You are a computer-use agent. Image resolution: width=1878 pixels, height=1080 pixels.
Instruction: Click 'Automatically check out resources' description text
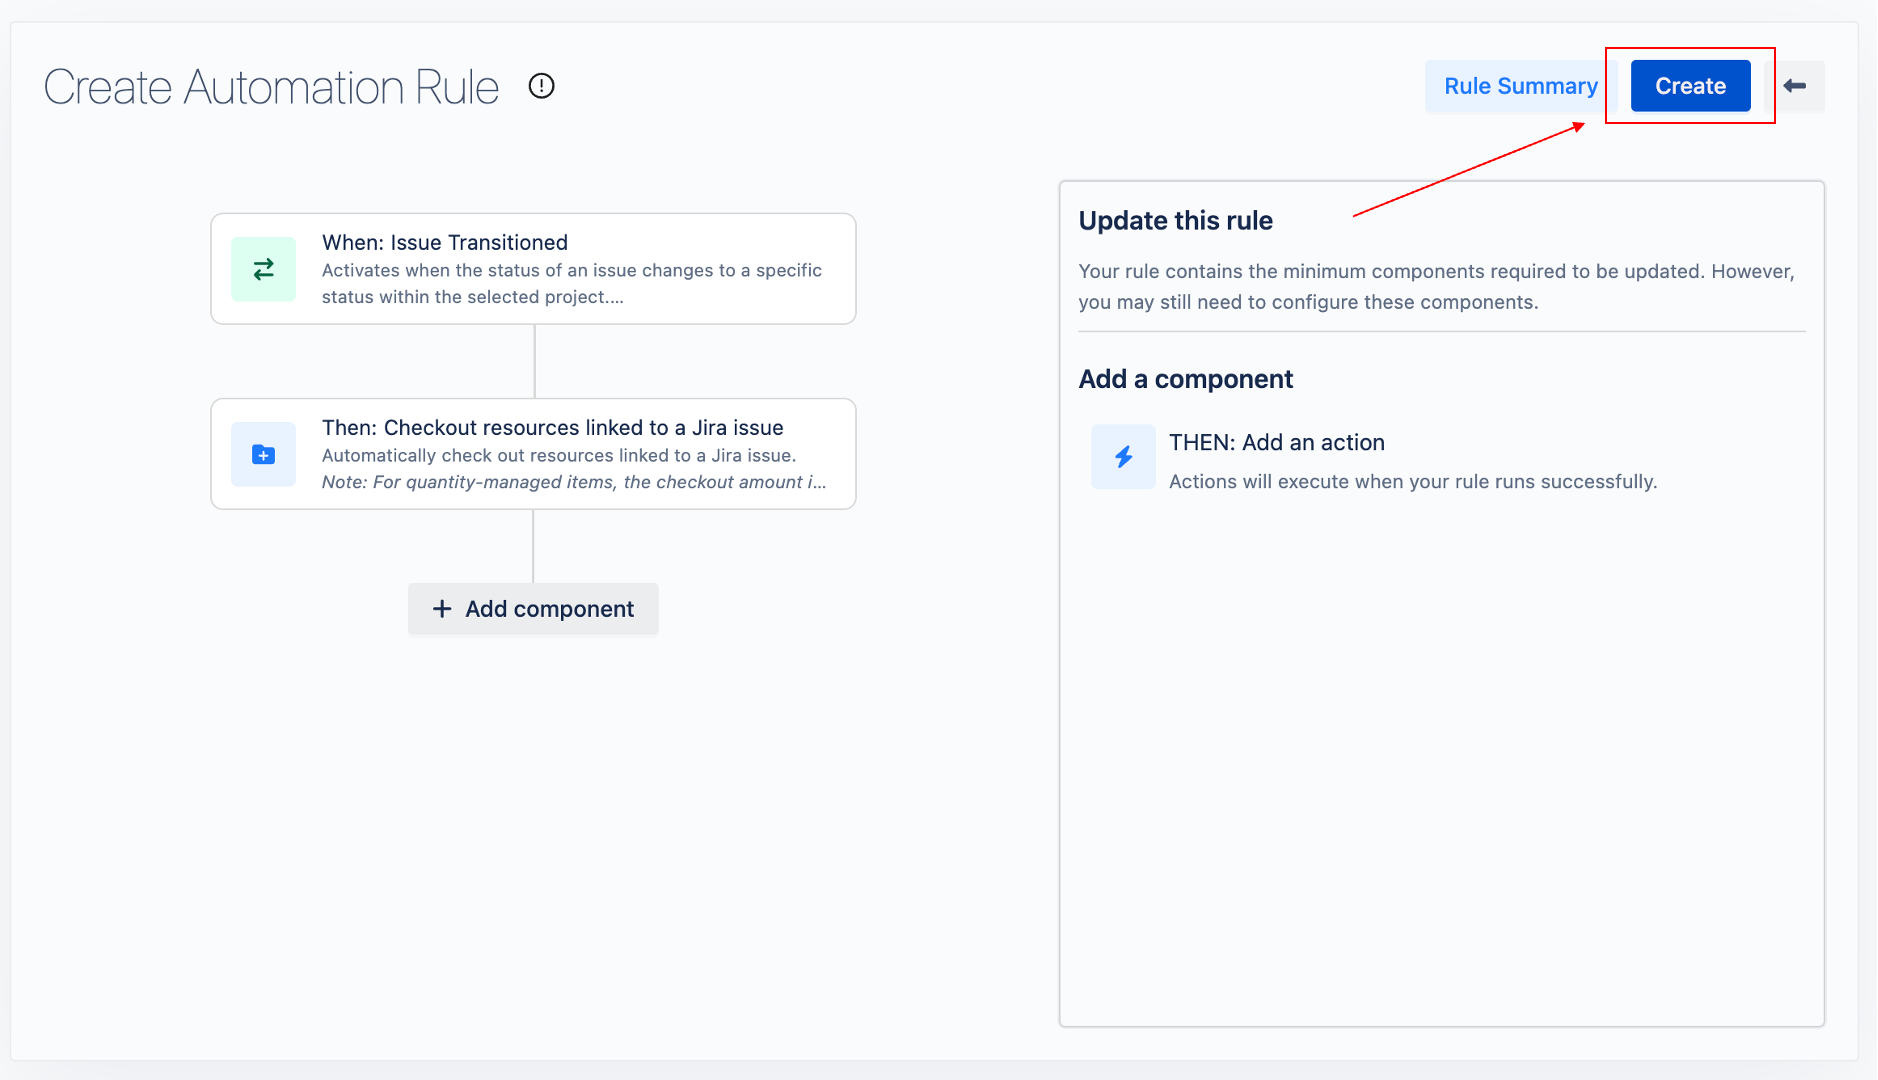[558, 455]
